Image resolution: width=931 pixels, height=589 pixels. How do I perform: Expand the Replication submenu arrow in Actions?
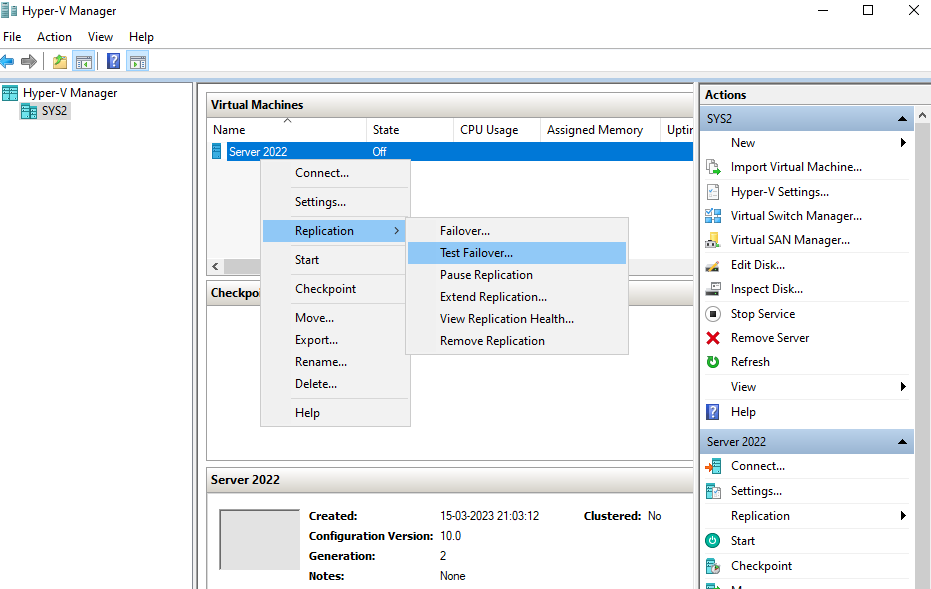(902, 515)
